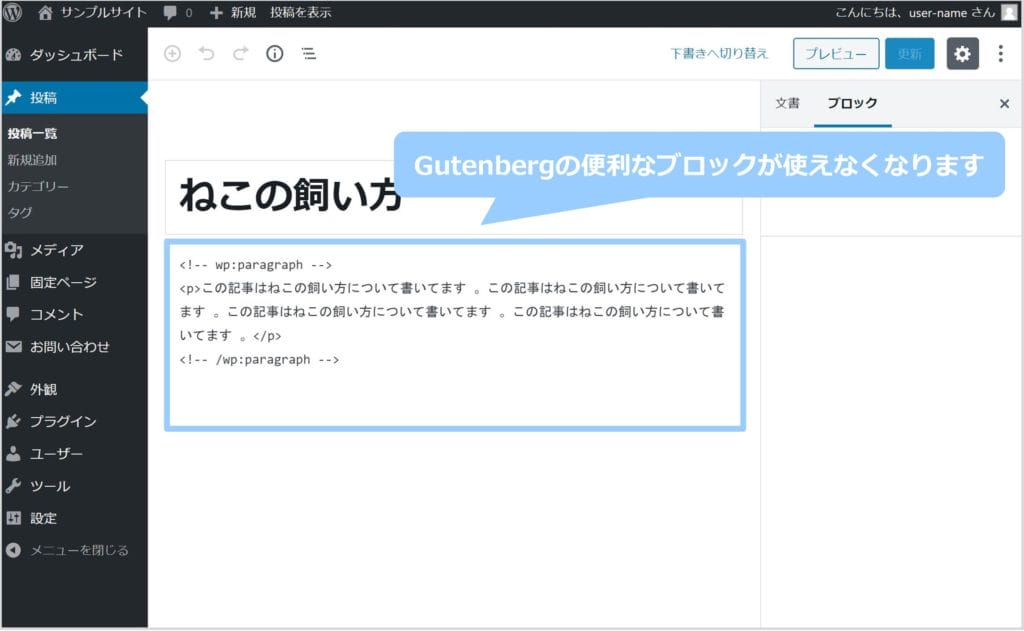
Task: Open the three-dot more options menu
Action: [x=1000, y=54]
